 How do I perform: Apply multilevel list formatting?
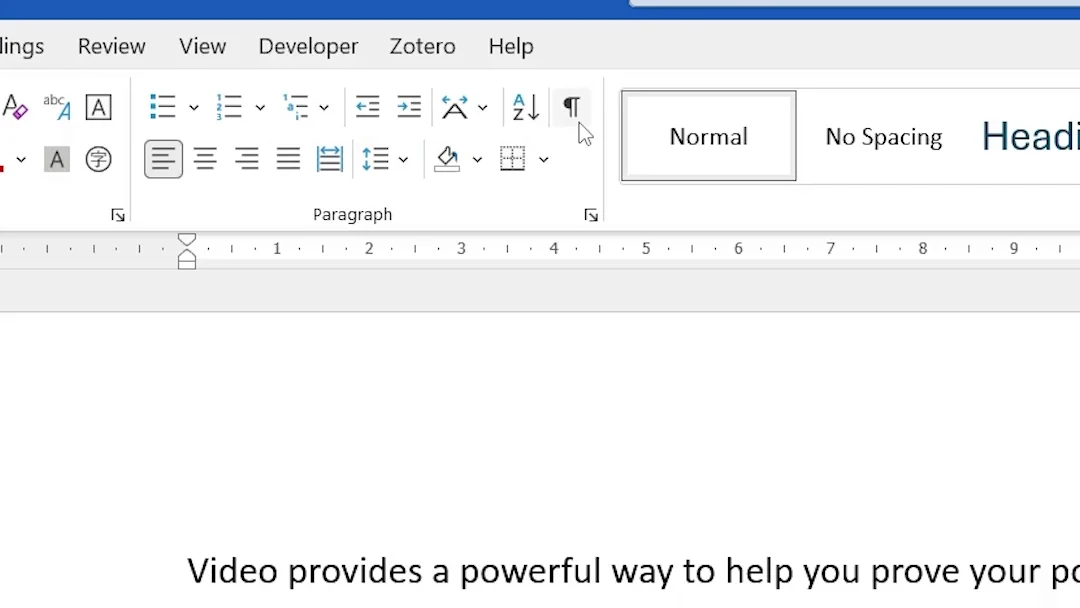295,107
